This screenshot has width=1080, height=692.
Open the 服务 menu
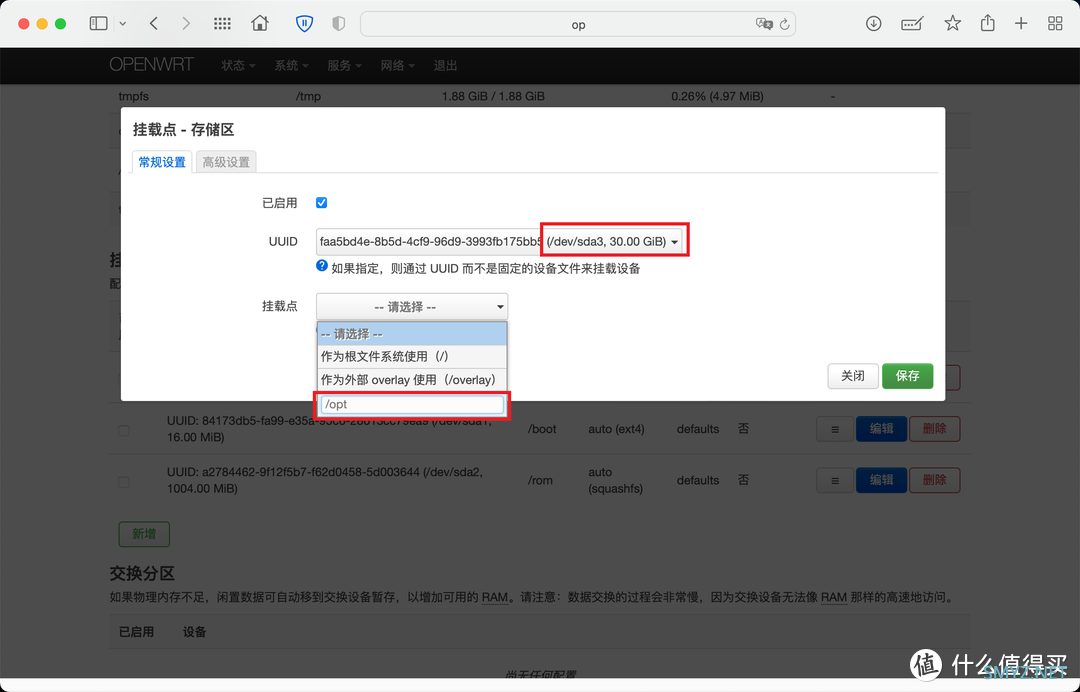click(344, 65)
